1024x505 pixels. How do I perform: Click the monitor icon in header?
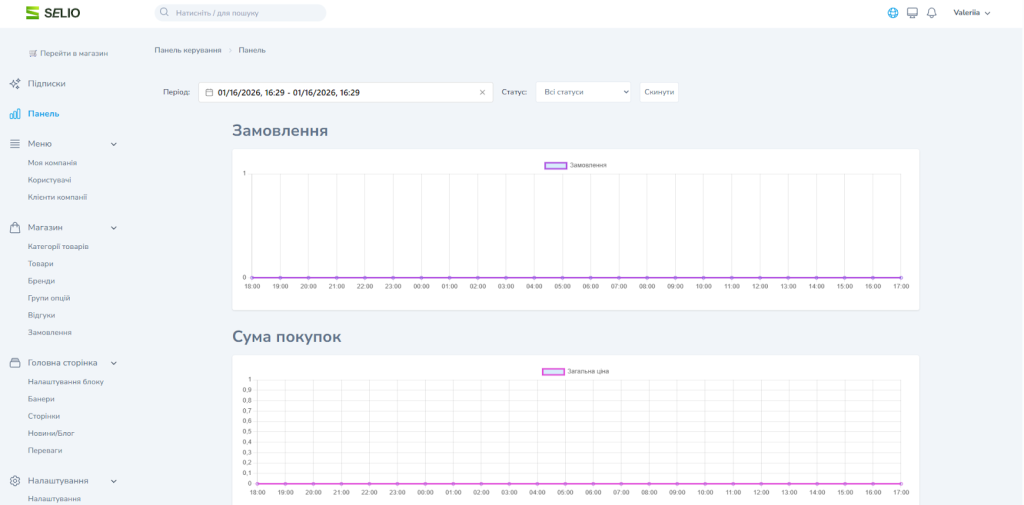[912, 13]
